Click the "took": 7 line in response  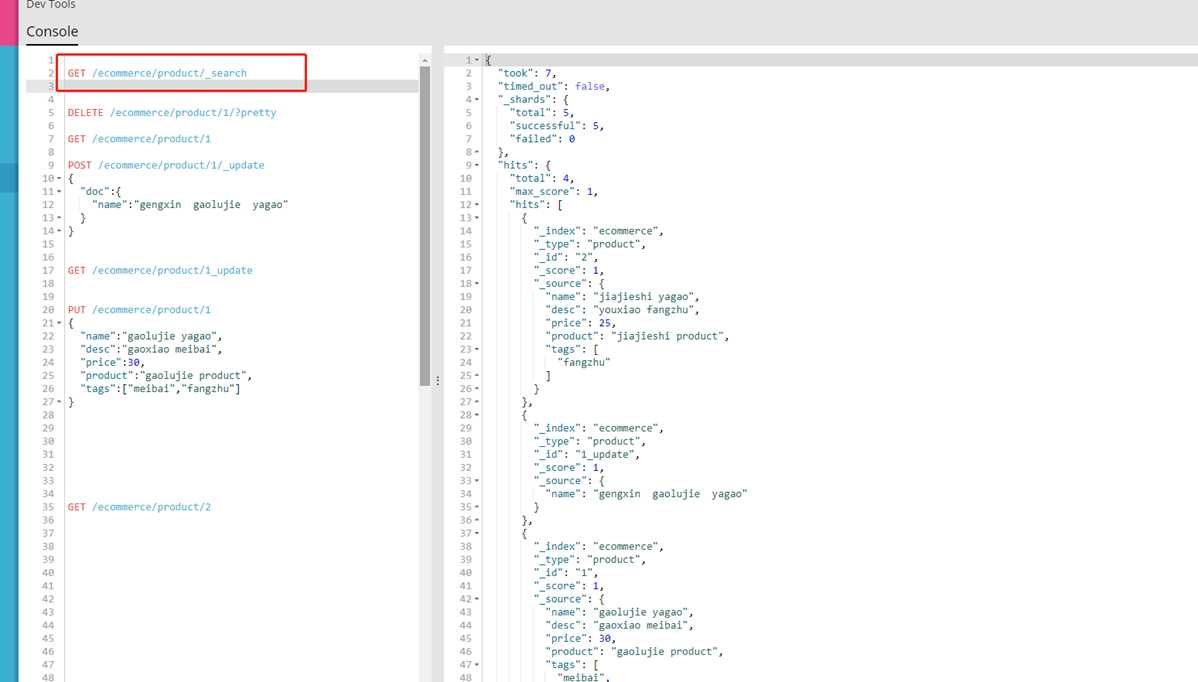[x=527, y=73]
